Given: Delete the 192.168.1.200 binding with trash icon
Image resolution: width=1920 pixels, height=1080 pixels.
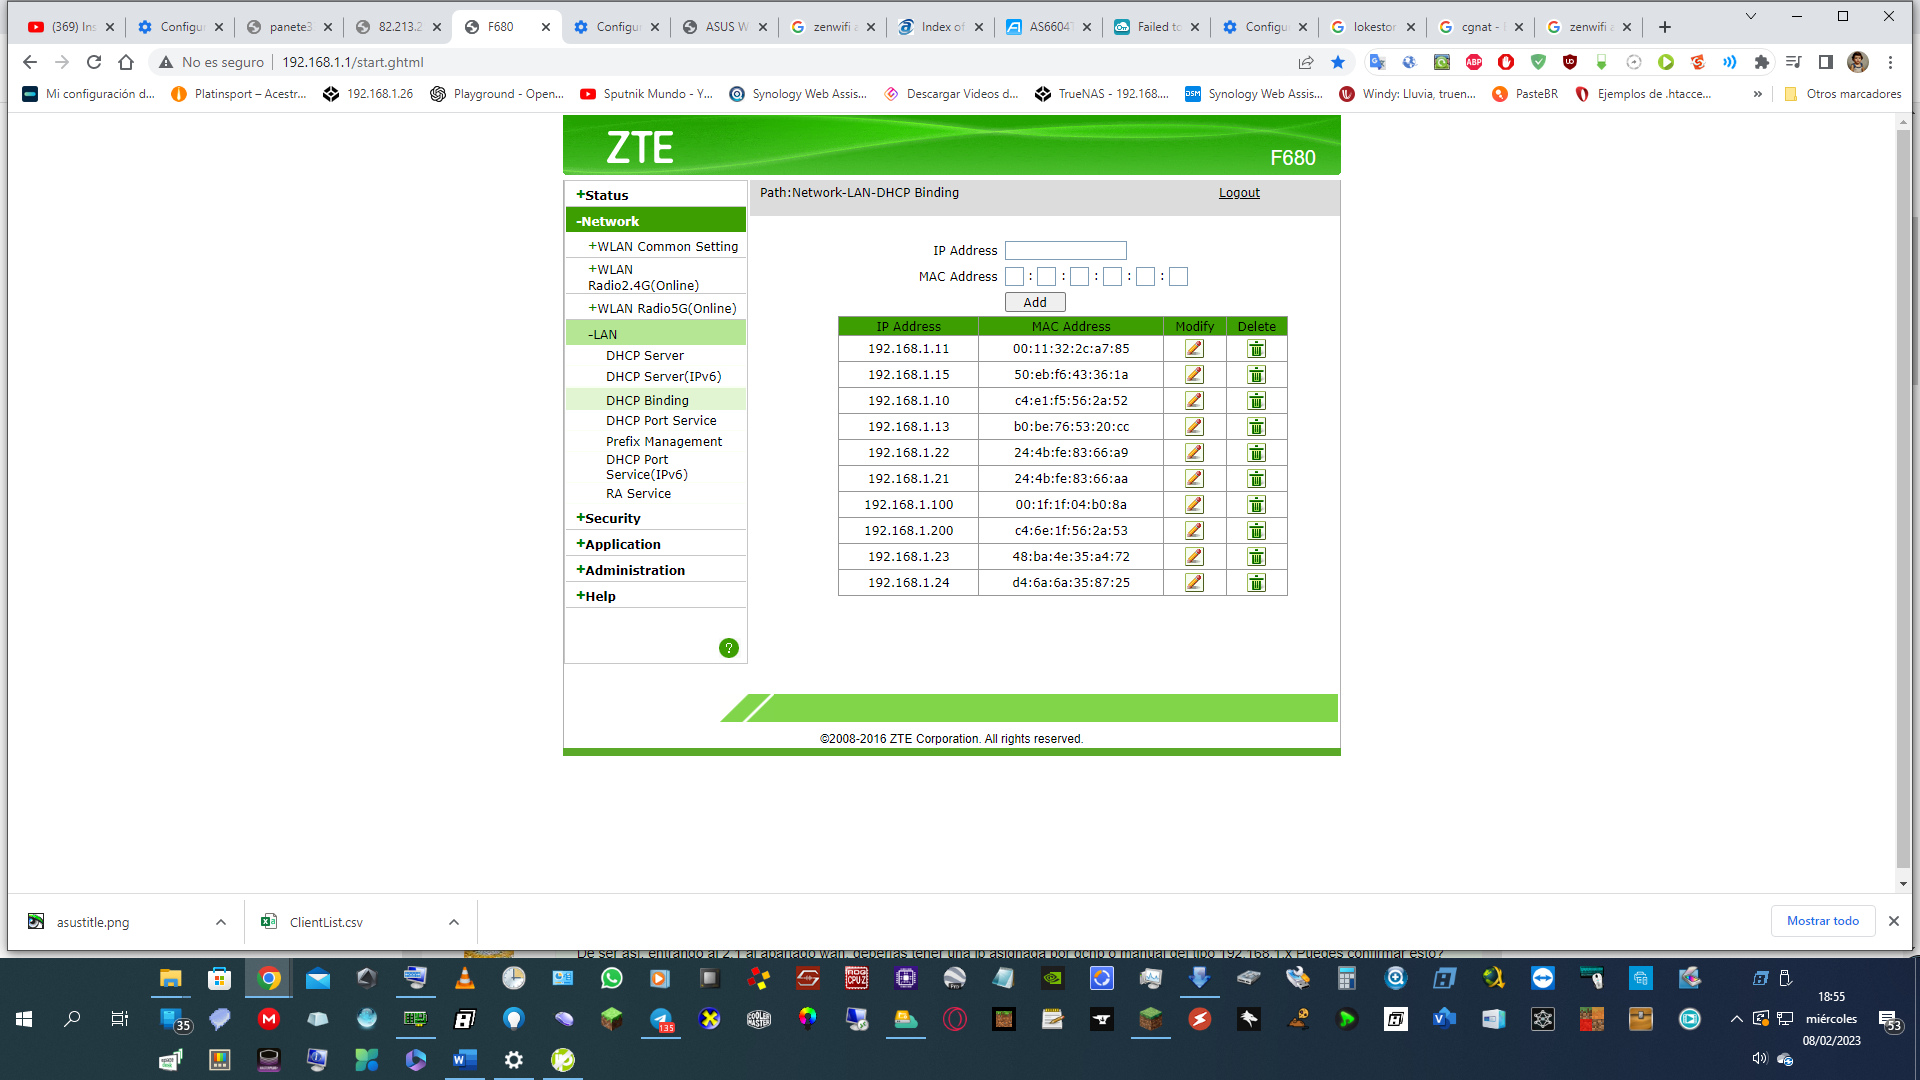Looking at the screenshot, I should click(x=1256, y=531).
